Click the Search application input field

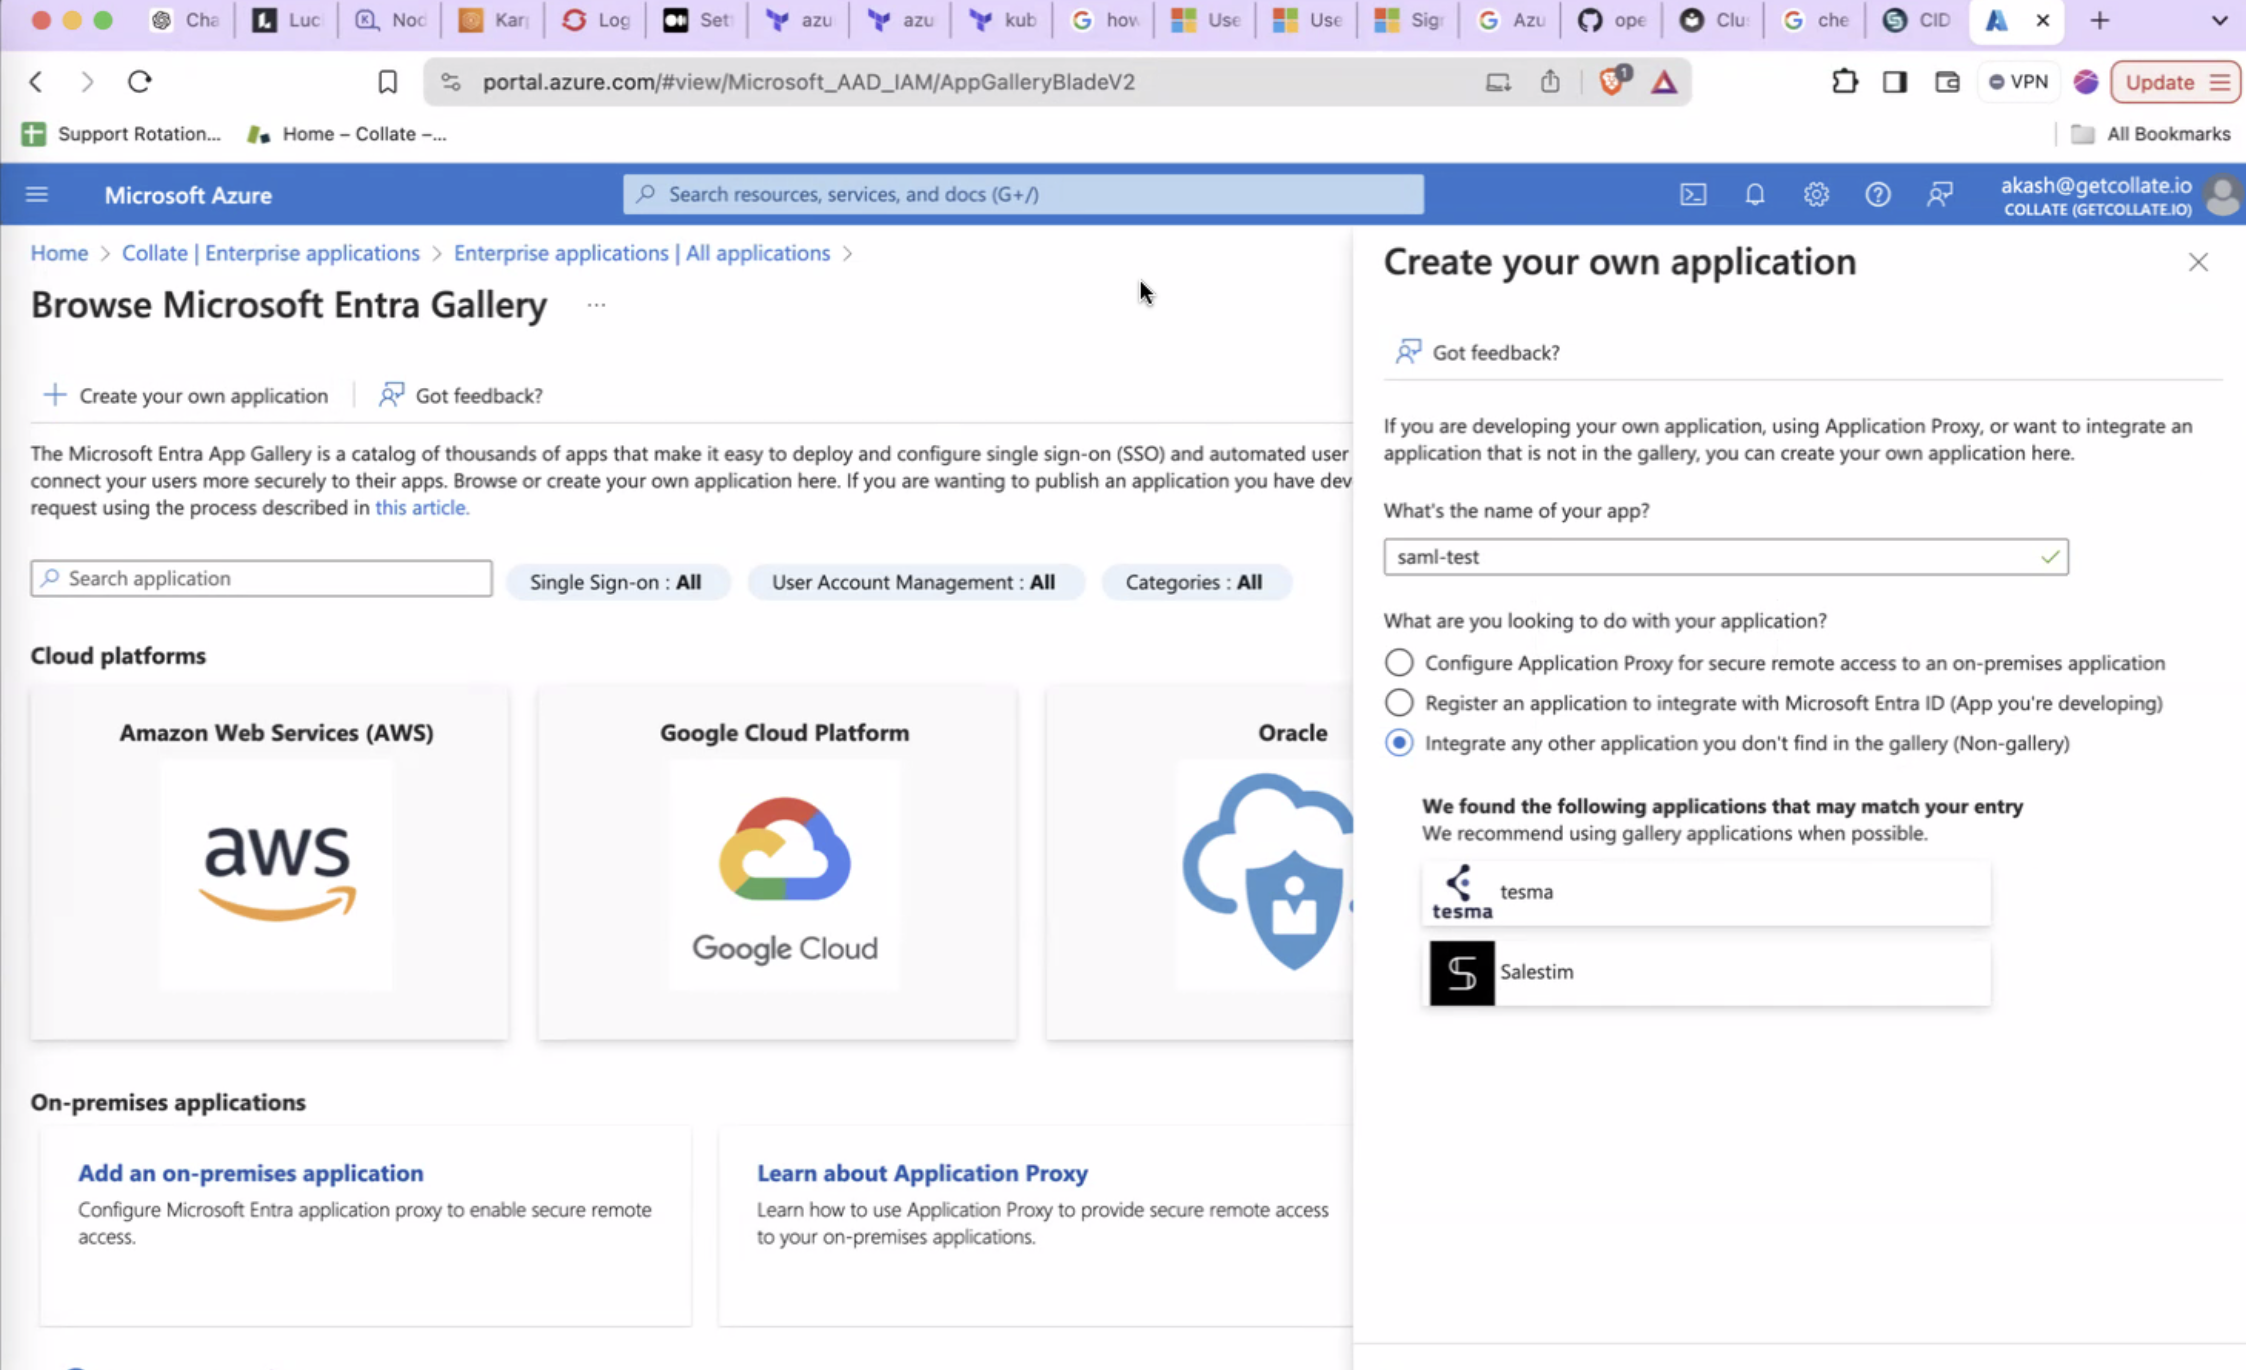coord(260,578)
